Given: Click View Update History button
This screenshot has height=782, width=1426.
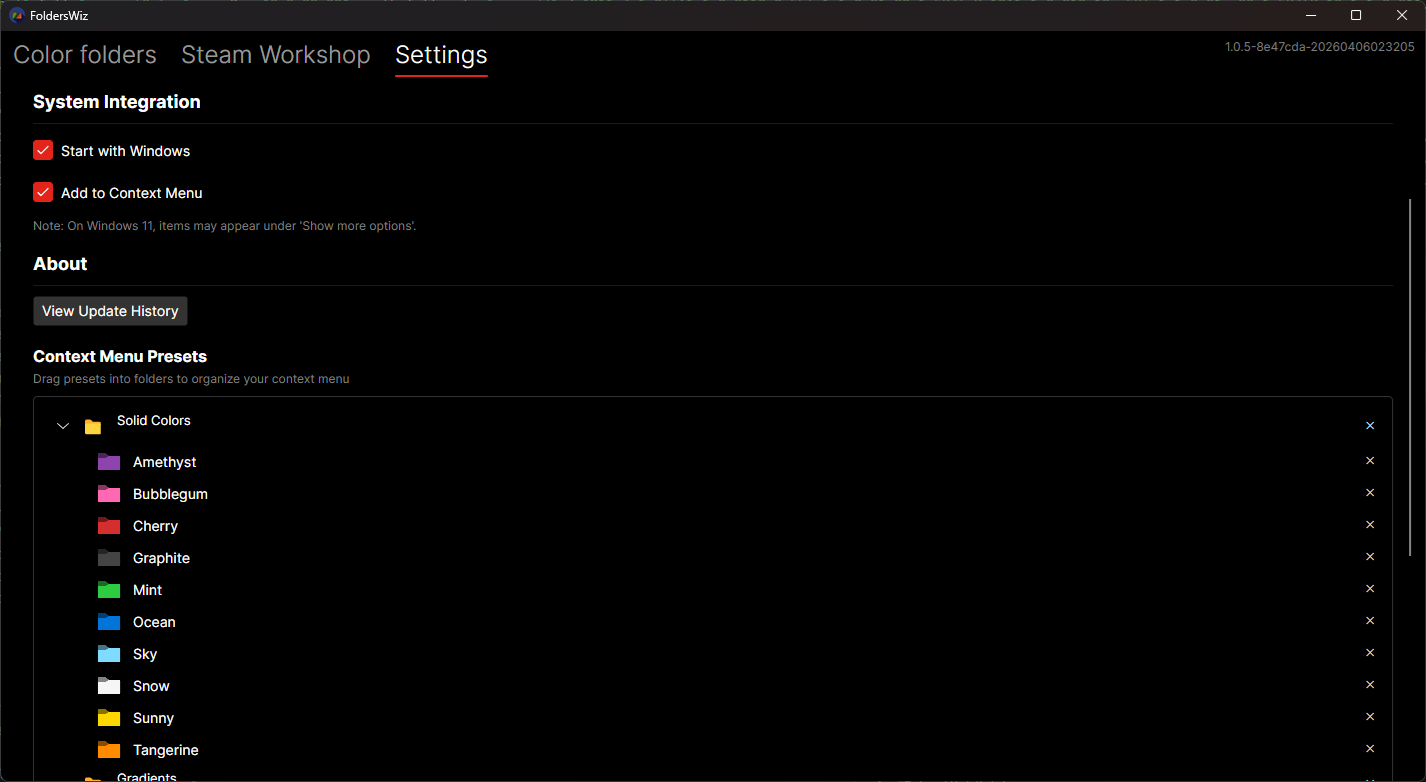Looking at the screenshot, I should (110, 311).
